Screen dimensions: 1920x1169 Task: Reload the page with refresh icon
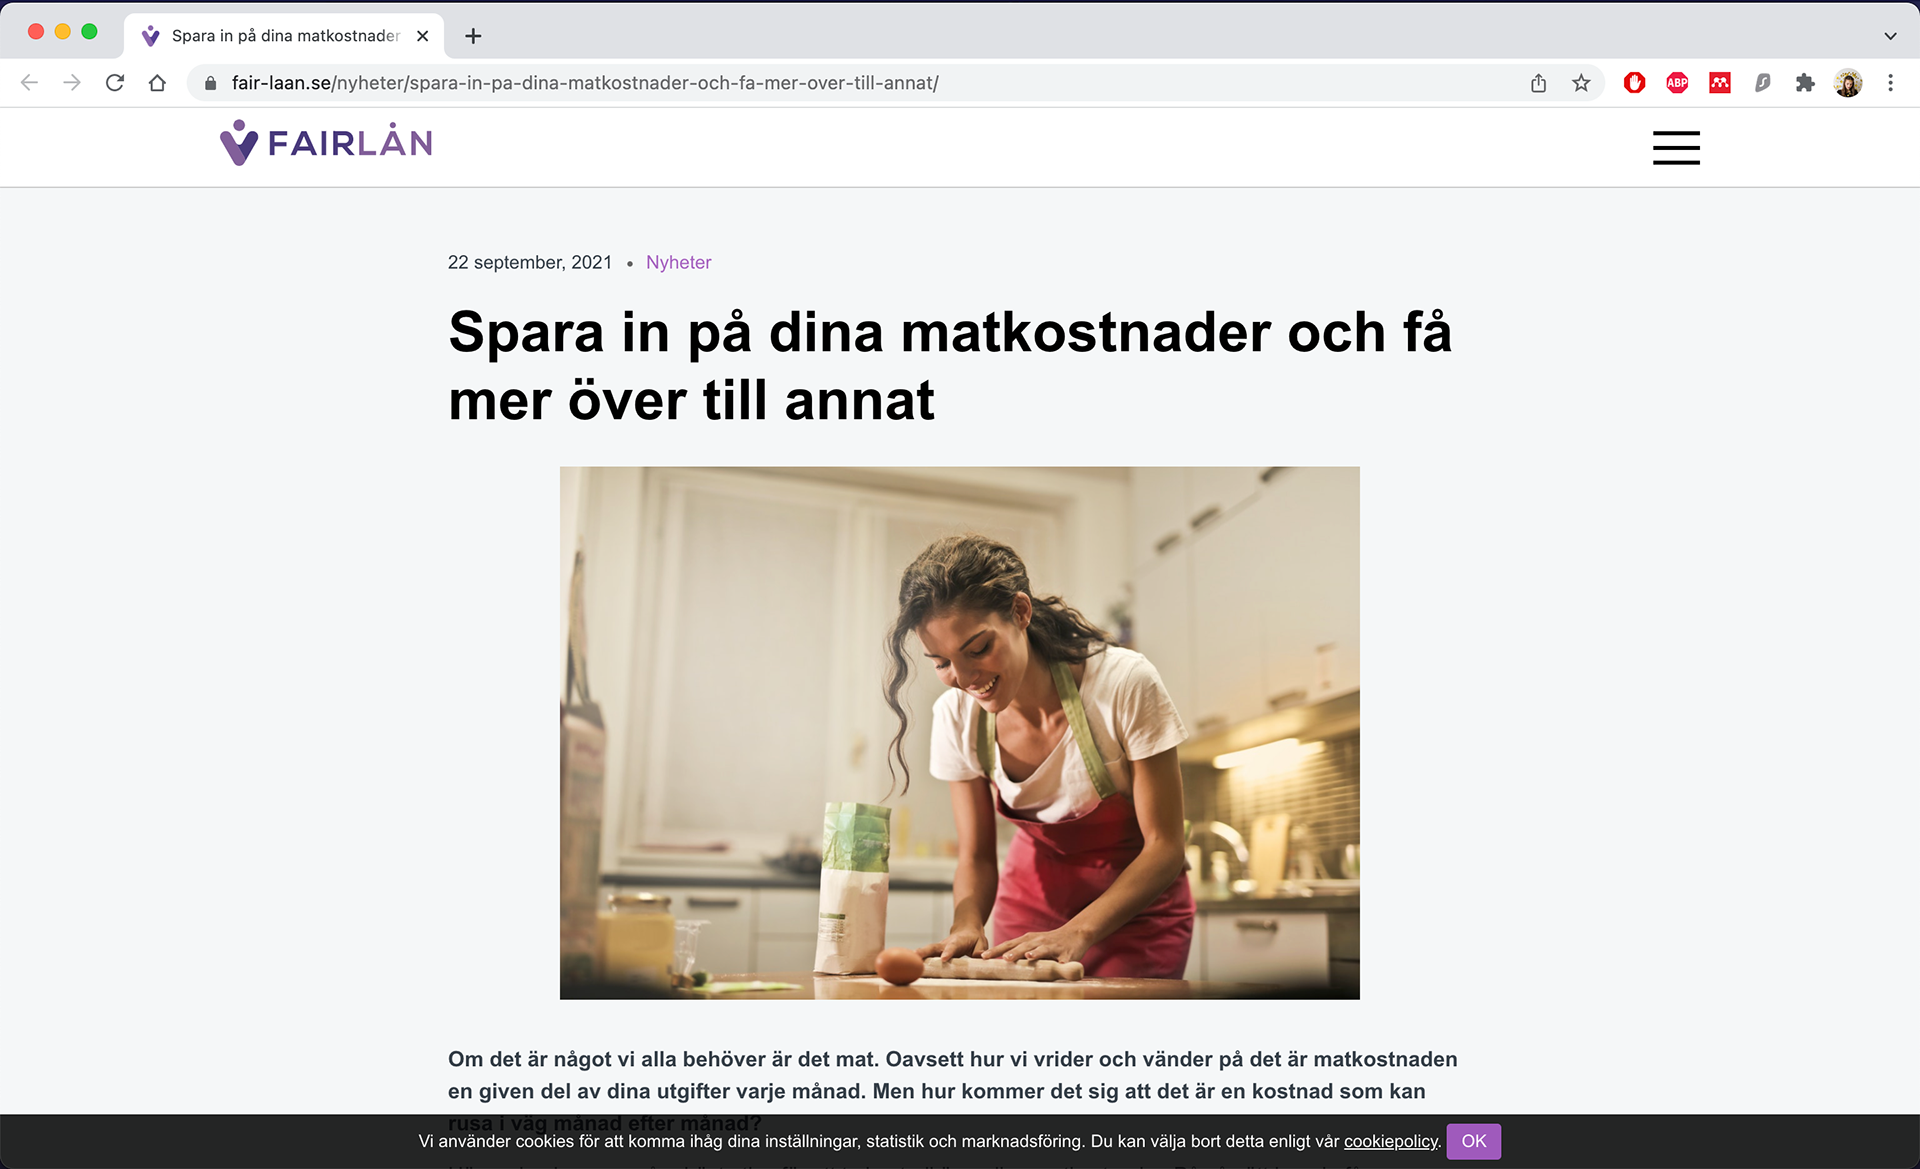pyautogui.click(x=115, y=83)
